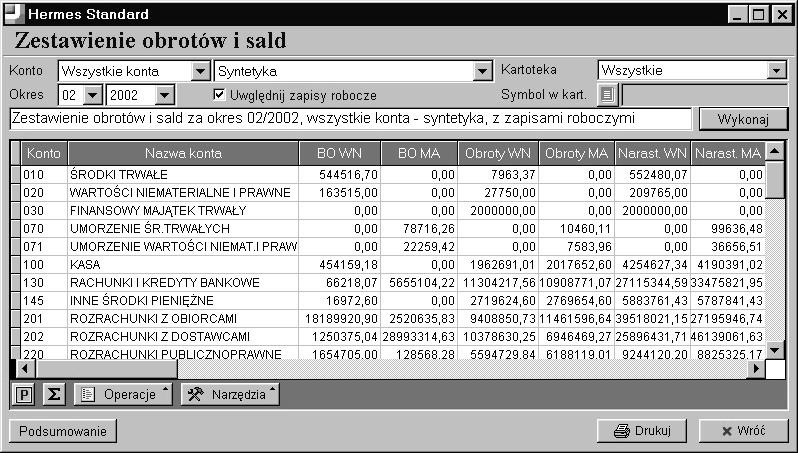Viewport: 798px width, 453px height.
Task: Select row RACHUNKI I KREDYTY BANKOWE
Action: (392, 282)
